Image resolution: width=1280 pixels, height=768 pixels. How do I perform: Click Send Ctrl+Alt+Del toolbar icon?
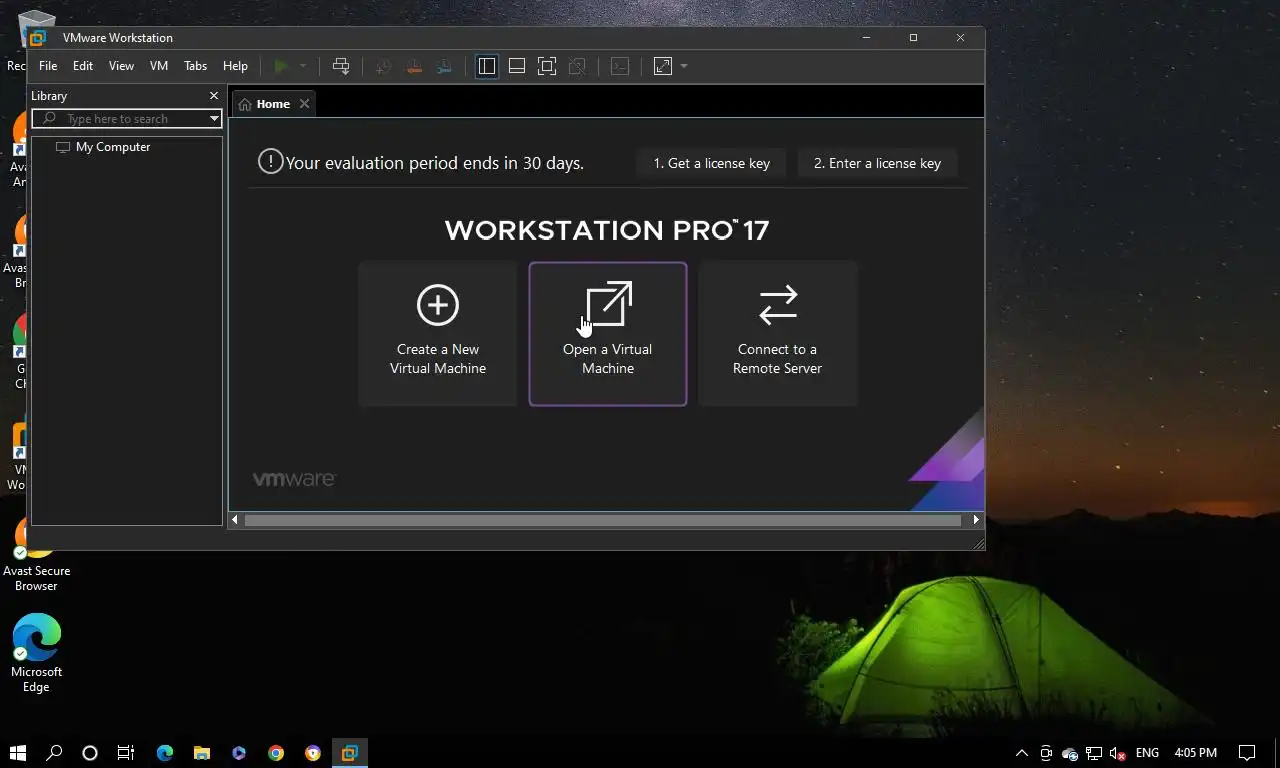tap(341, 66)
